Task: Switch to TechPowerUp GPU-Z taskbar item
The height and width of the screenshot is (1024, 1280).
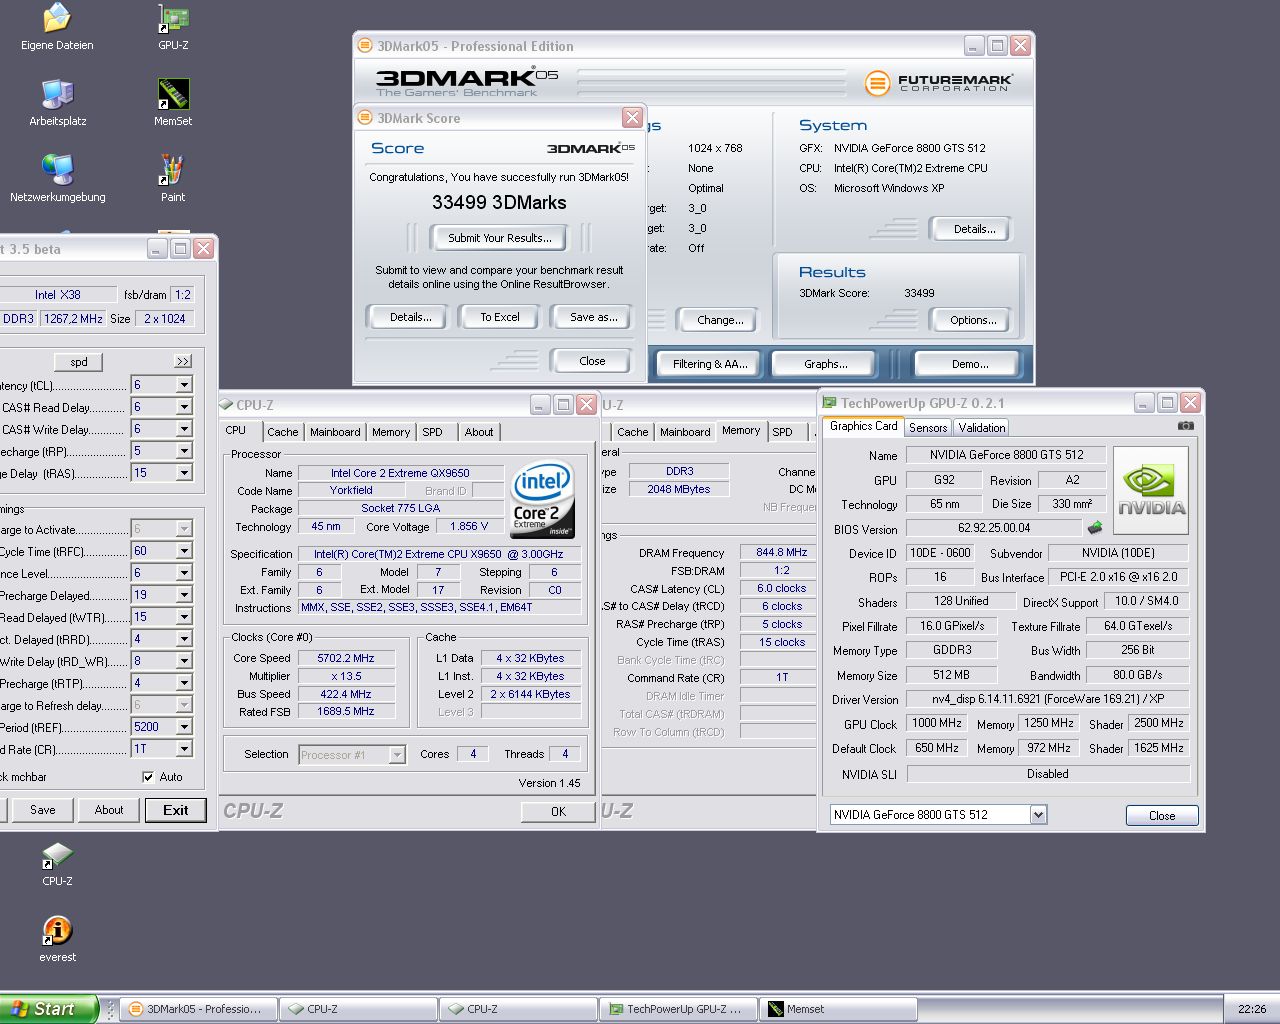Action: coord(678,1009)
